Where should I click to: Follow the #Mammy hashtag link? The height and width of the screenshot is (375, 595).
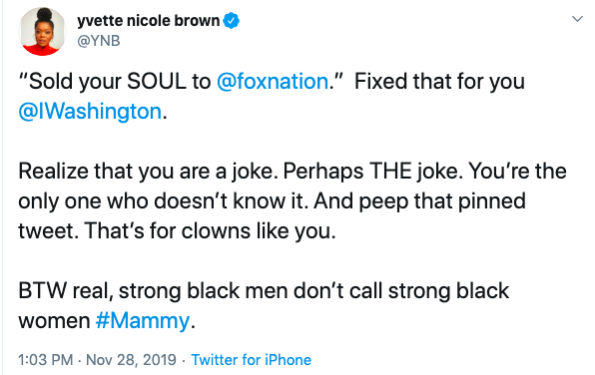click(142, 320)
